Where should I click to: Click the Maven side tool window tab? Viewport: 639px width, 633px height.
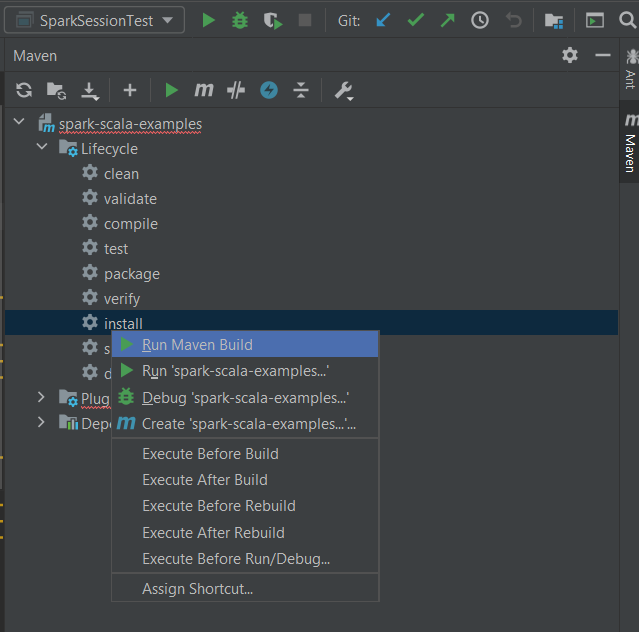630,142
